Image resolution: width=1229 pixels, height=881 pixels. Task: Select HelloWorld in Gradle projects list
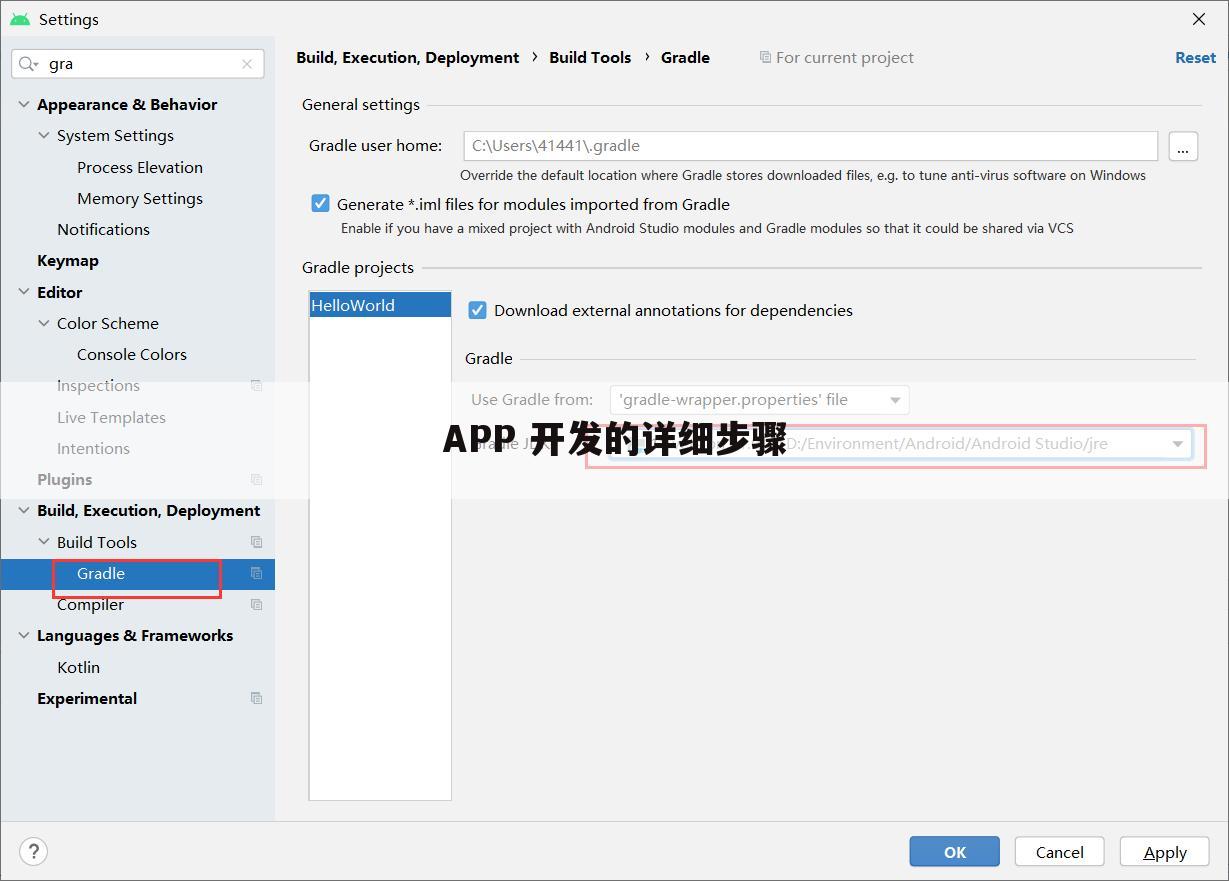click(380, 306)
